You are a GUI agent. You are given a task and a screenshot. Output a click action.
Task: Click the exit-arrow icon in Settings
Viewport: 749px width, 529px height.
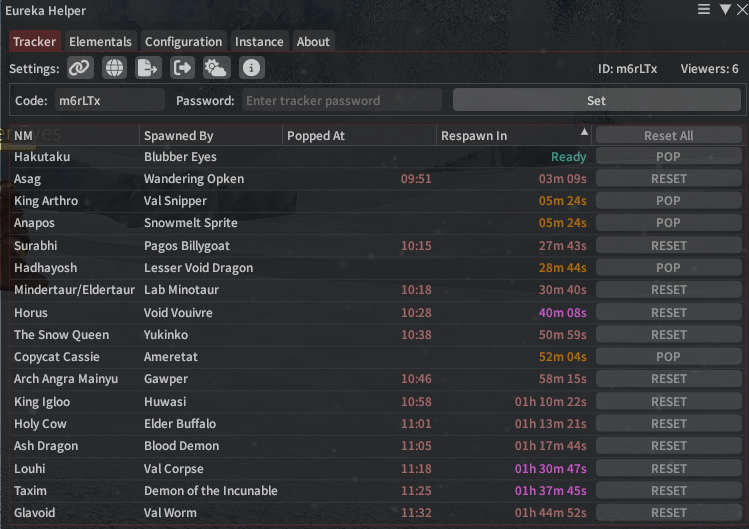(182, 68)
